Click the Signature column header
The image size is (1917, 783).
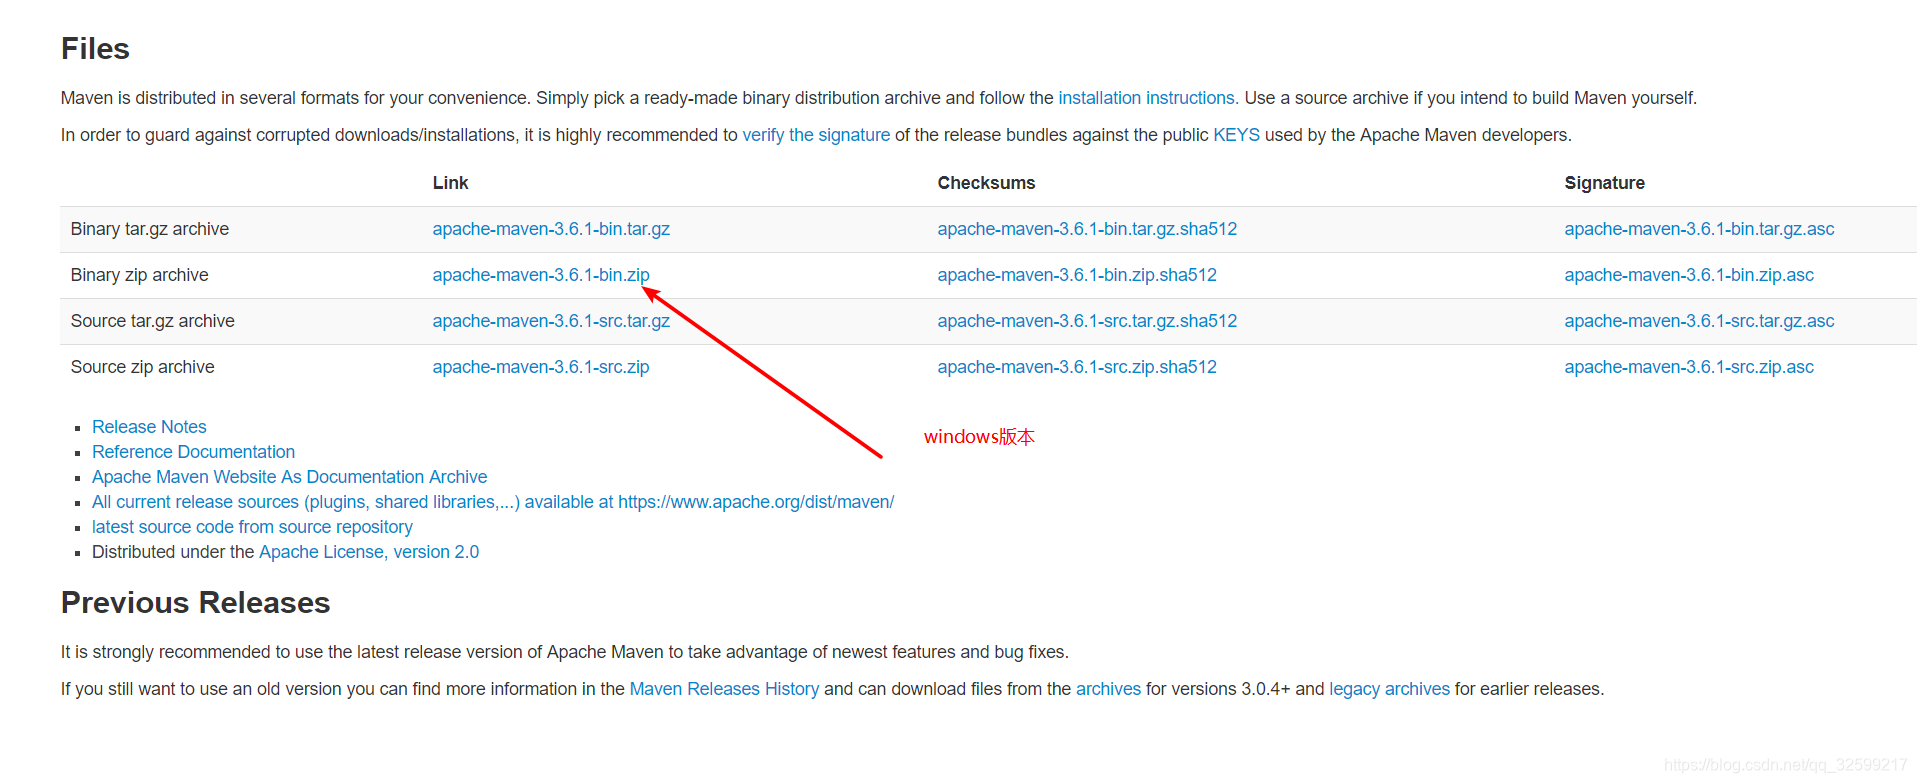point(1604,183)
